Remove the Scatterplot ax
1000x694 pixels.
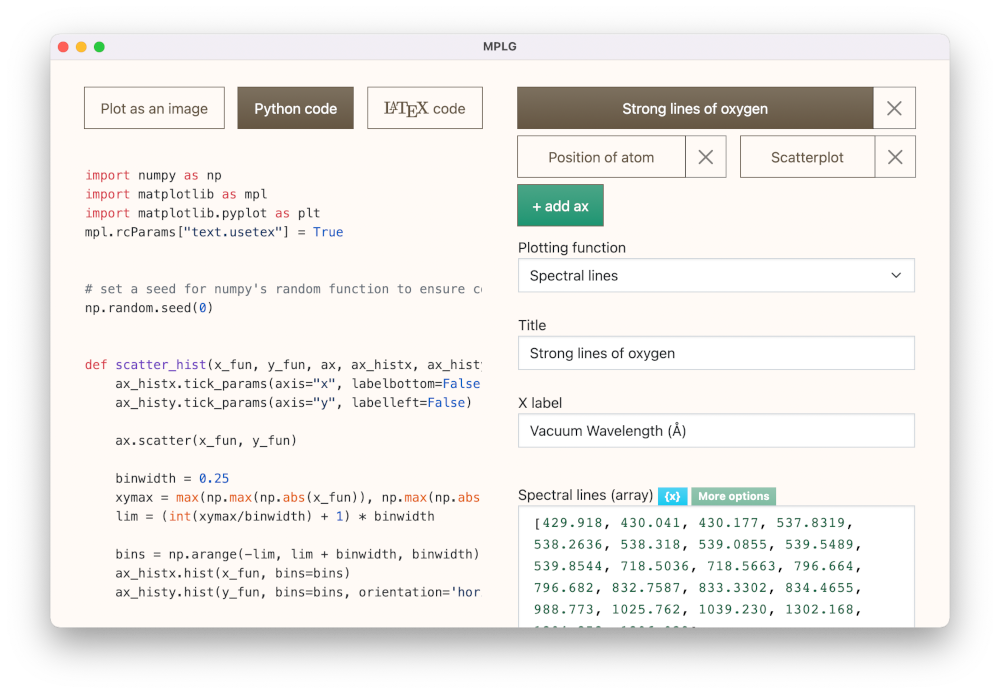tap(895, 157)
